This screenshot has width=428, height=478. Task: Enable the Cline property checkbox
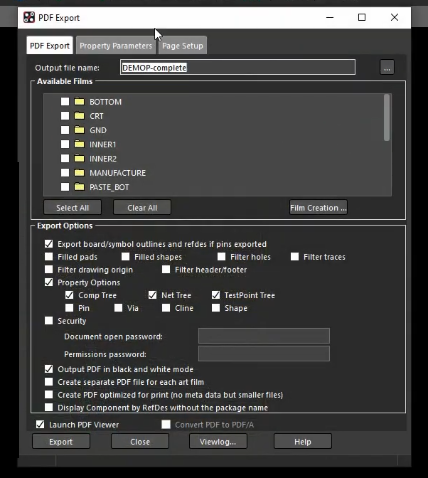[166, 308]
